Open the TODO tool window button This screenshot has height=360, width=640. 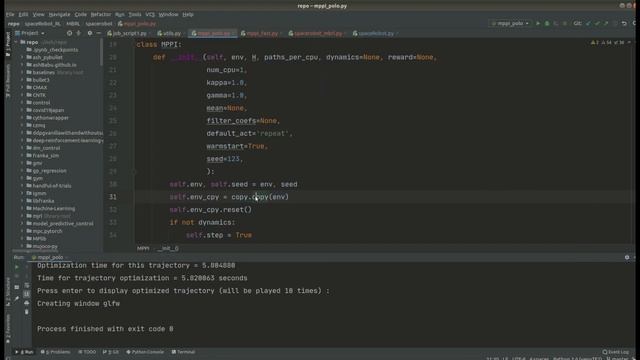(87, 352)
